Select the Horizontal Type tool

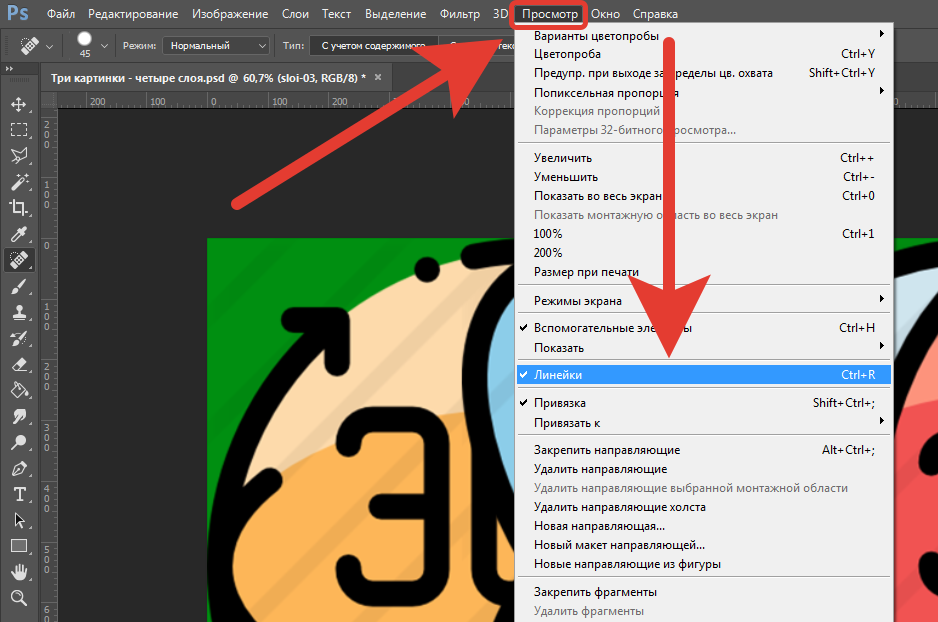[19, 495]
